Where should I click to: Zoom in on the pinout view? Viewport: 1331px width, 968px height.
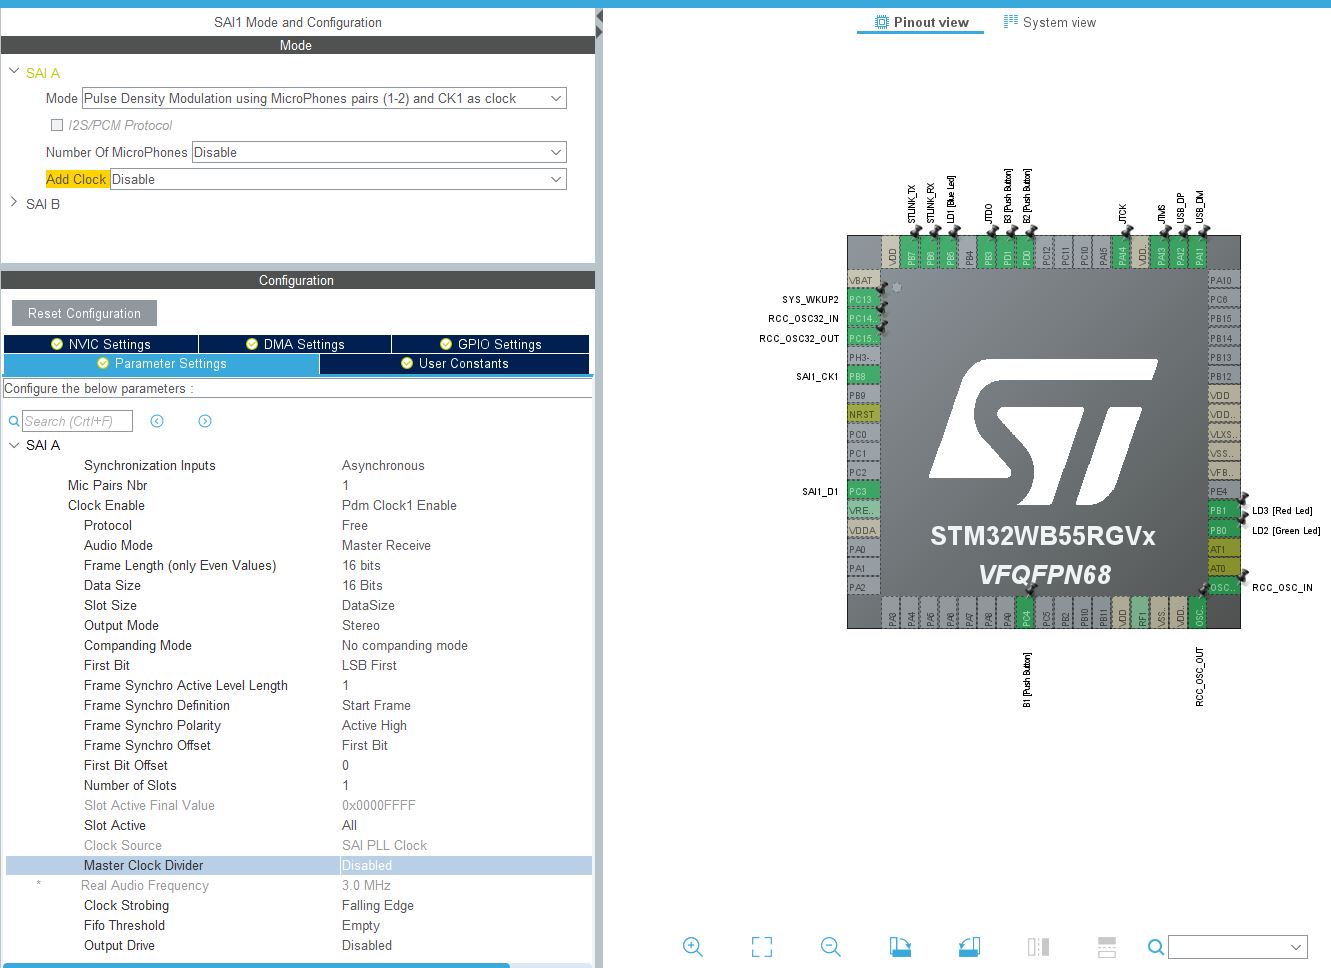692,946
